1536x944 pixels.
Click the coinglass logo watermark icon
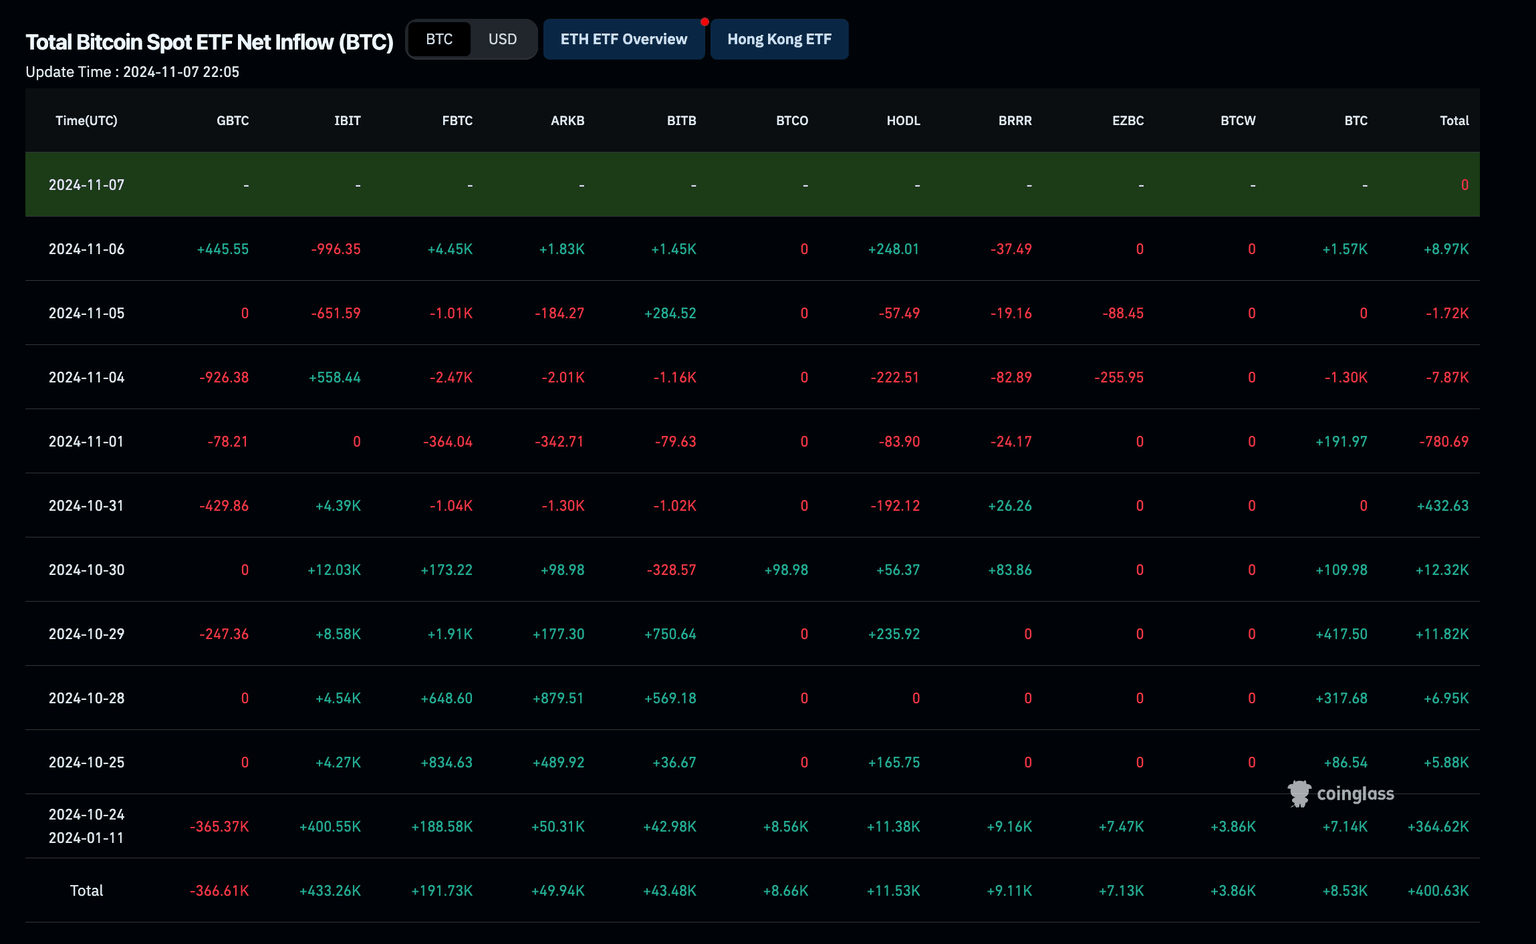pyautogui.click(x=1299, y=794)
